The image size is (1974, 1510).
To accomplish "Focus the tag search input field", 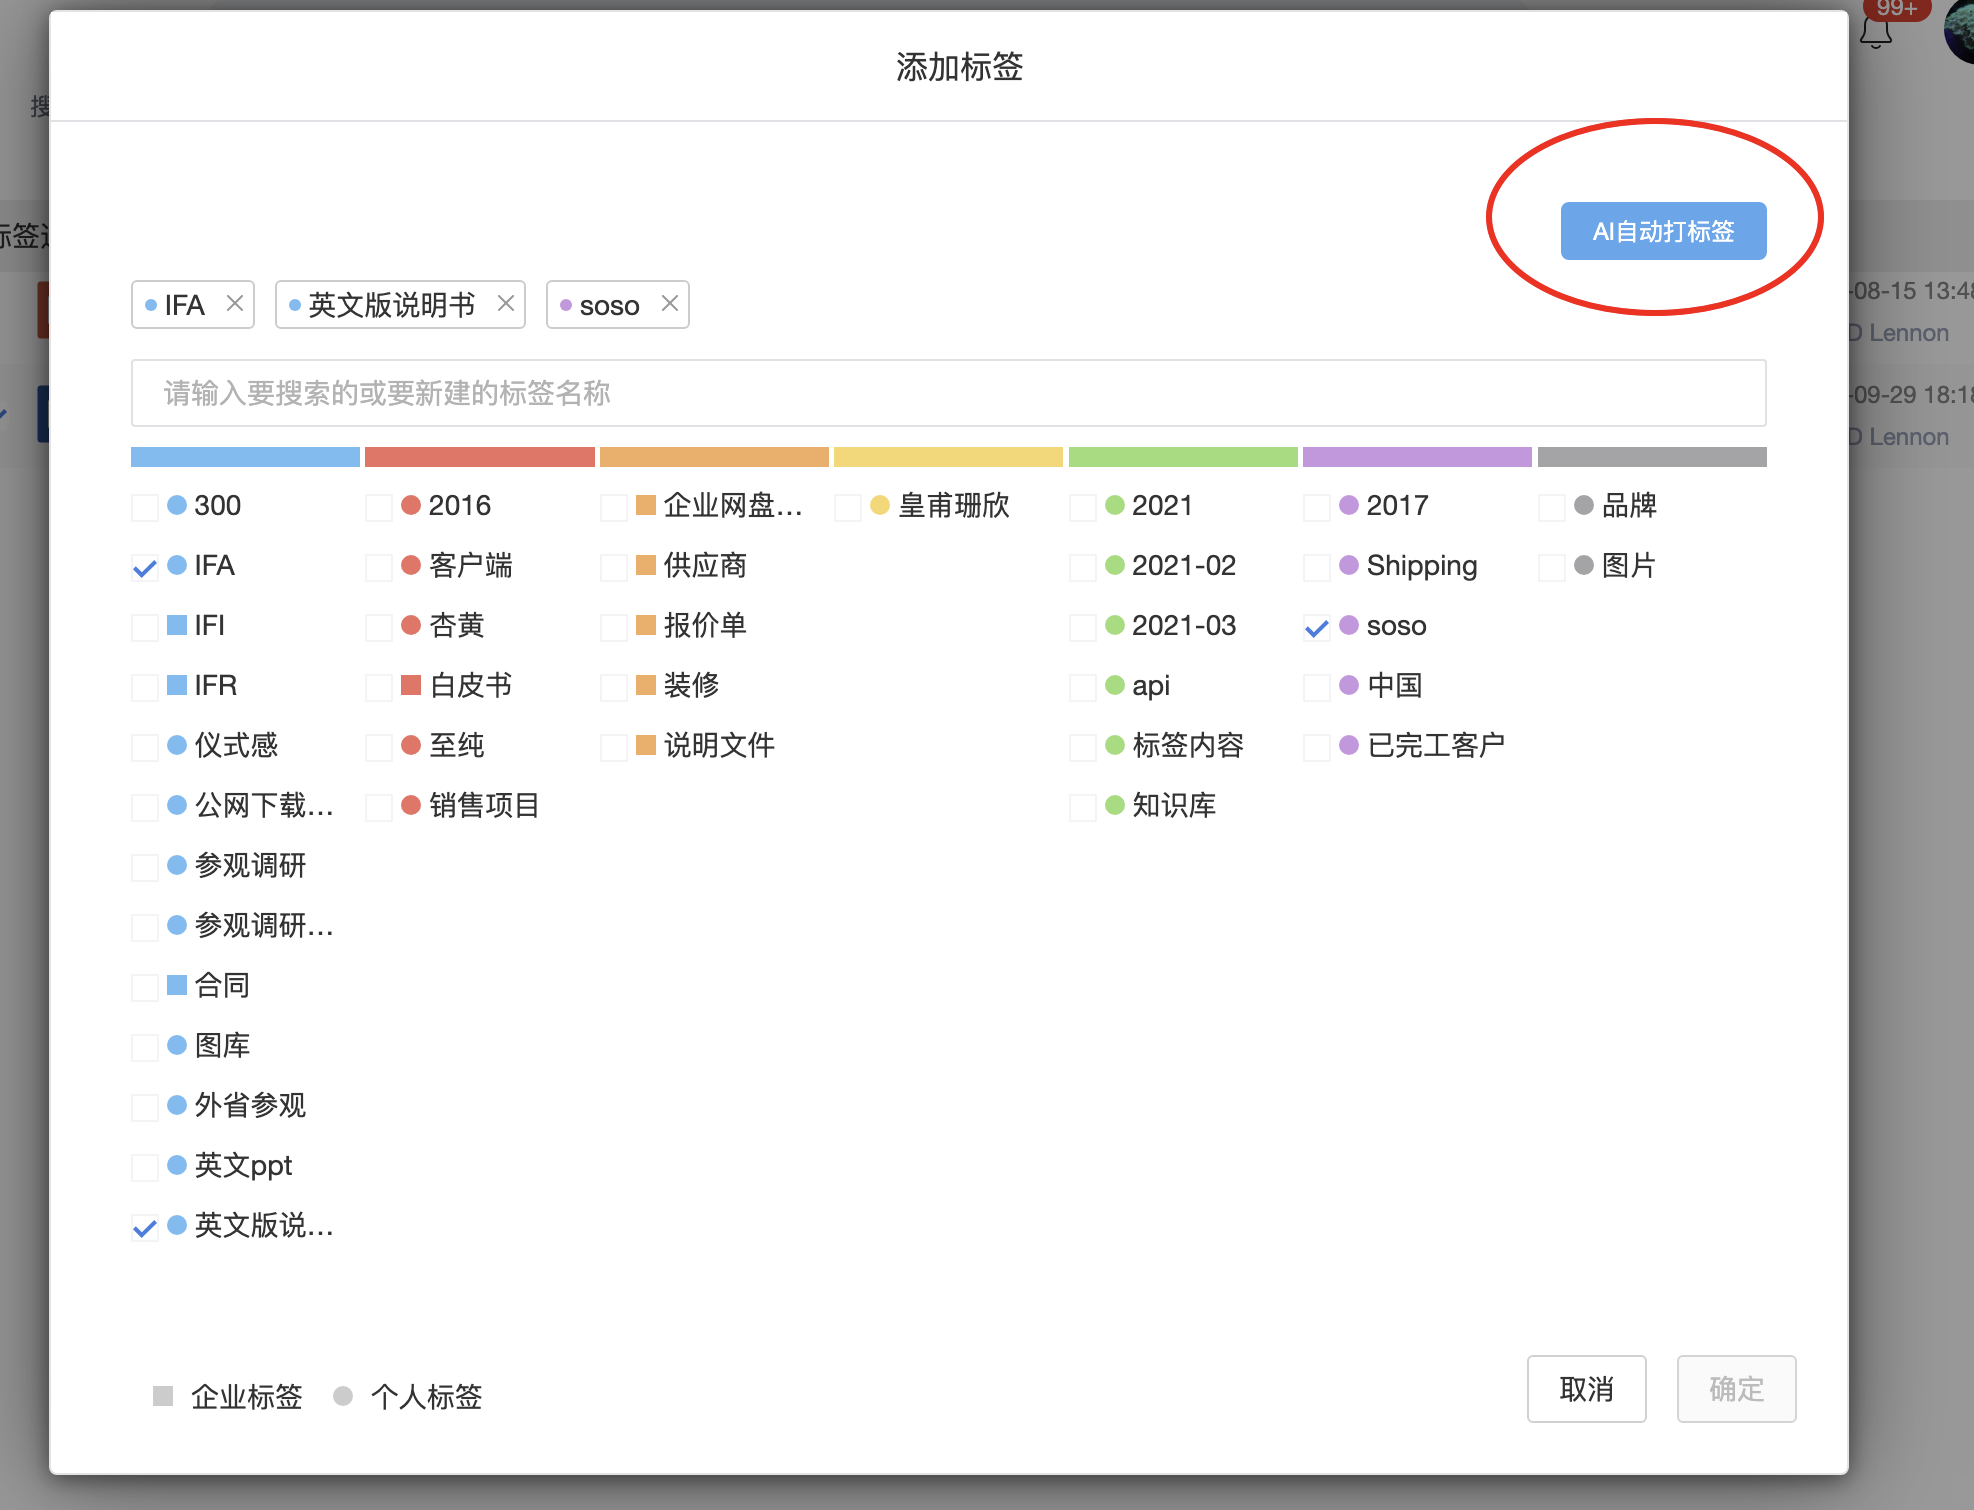I will pyautogui.click(x=948, y=393).
